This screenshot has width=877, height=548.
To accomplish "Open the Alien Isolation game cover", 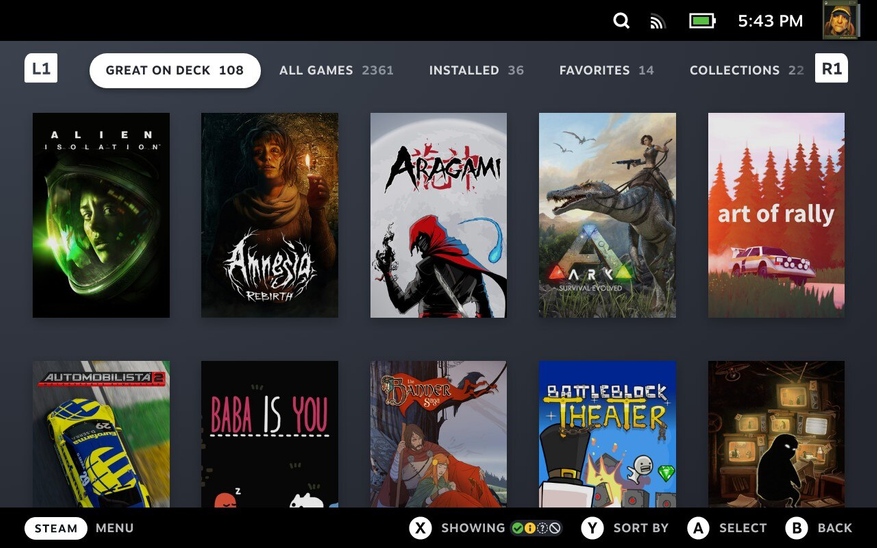I will tap(101, 215).
